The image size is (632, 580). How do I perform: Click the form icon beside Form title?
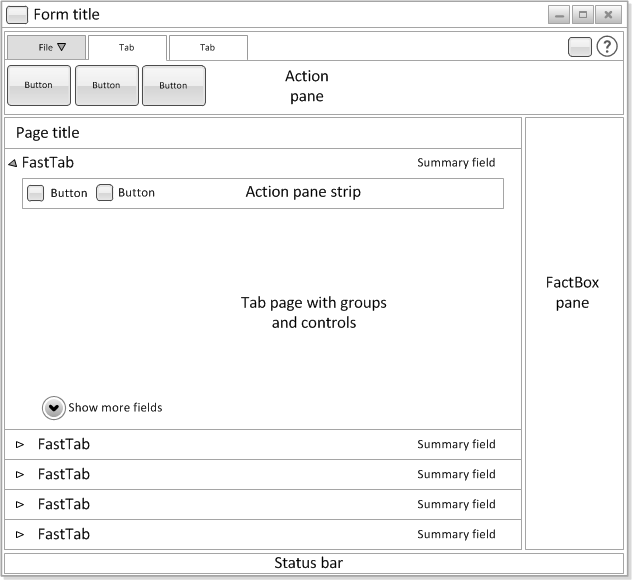coord(17,15)
